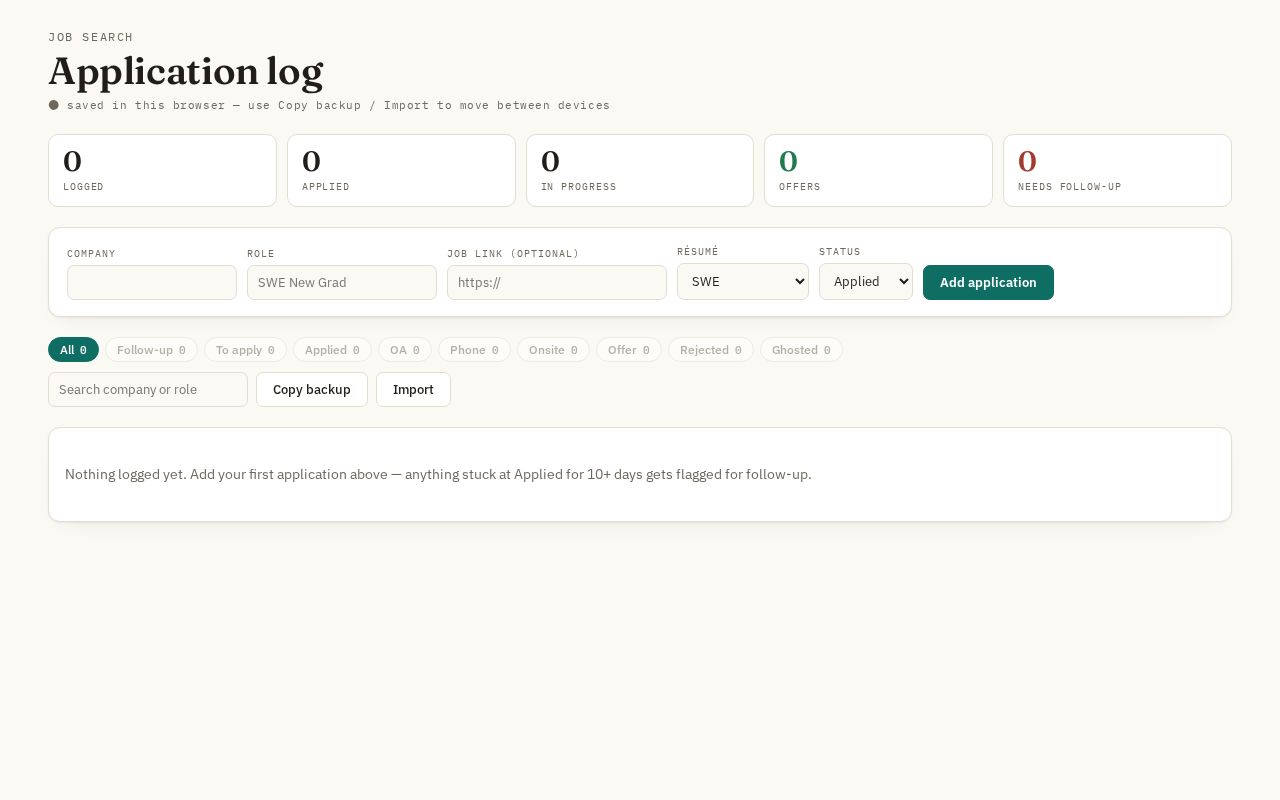This screenshot has width=1280, height=800.
Task: Select the To apply filter pill
Action: (x=245, y=350)
